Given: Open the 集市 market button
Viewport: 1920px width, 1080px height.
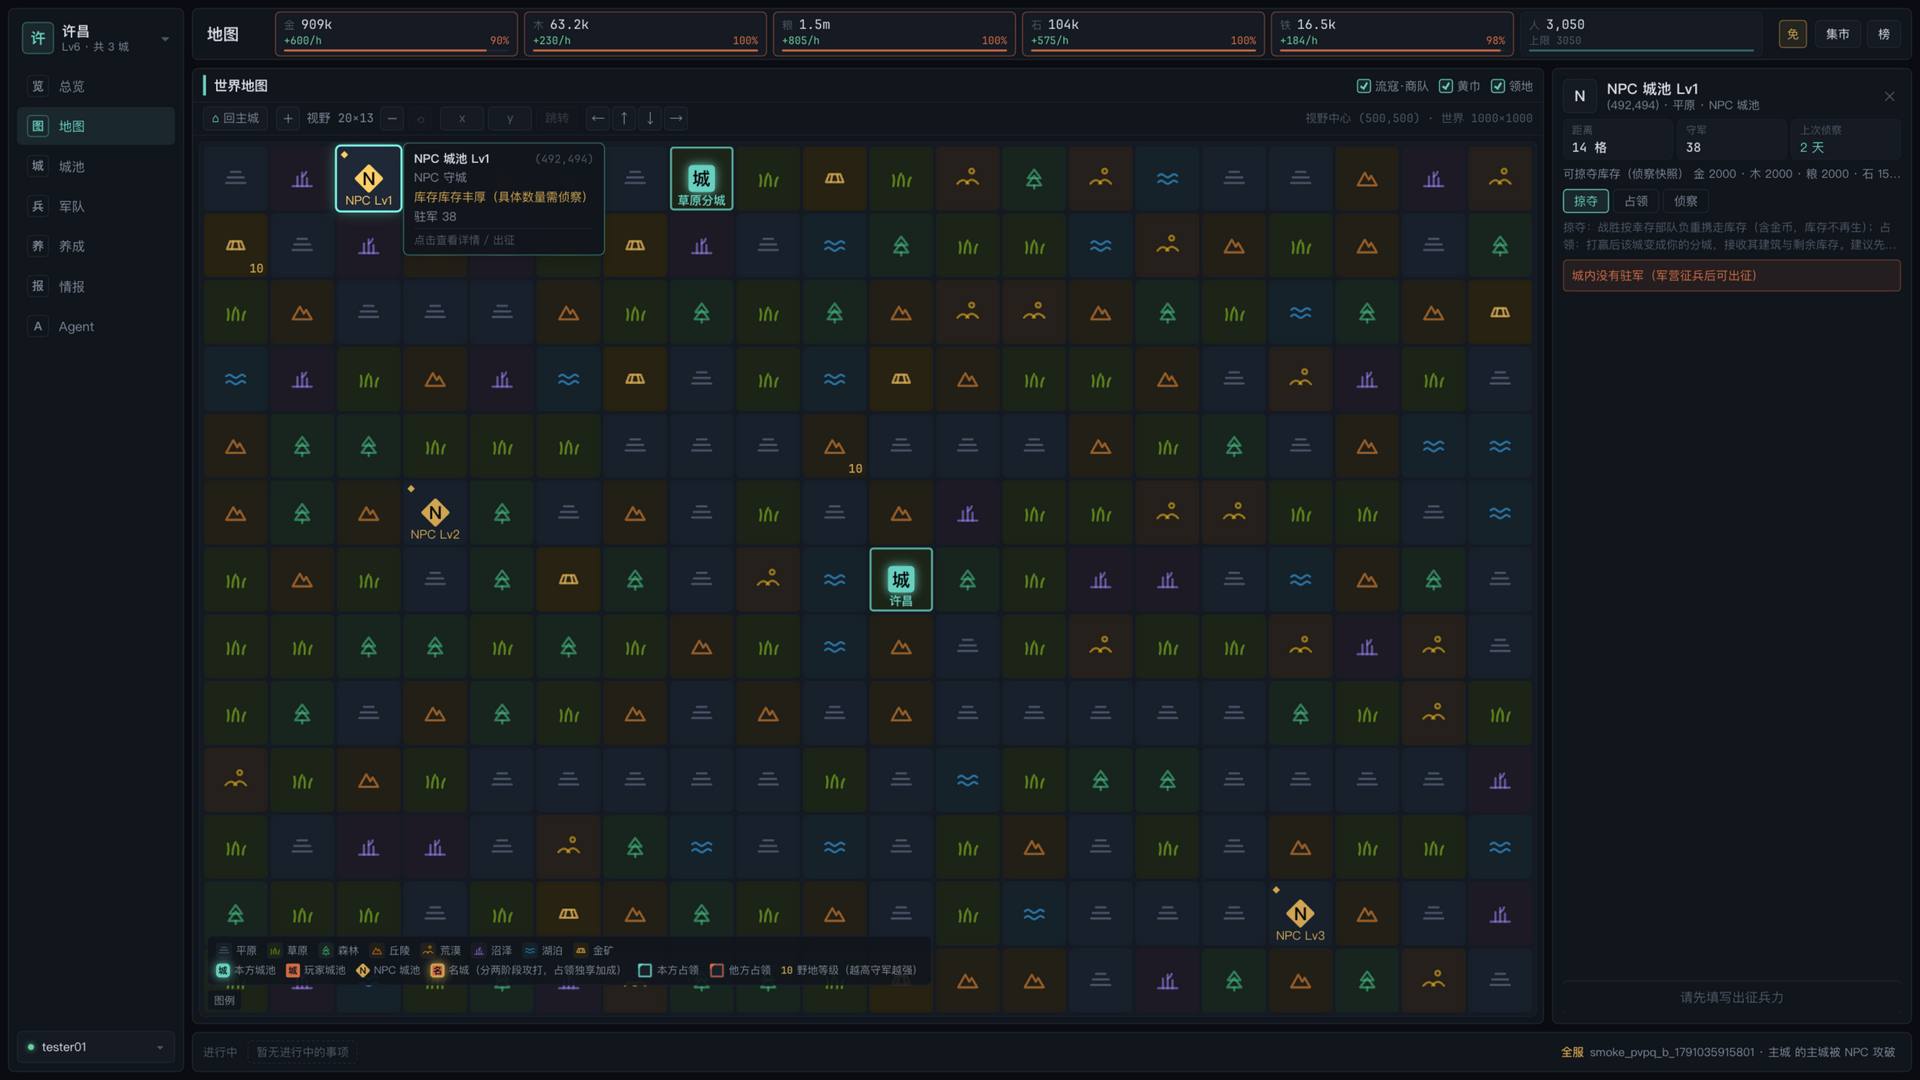Looking at the screenshot, I should pyautogui.click(x=1838, y=34).
